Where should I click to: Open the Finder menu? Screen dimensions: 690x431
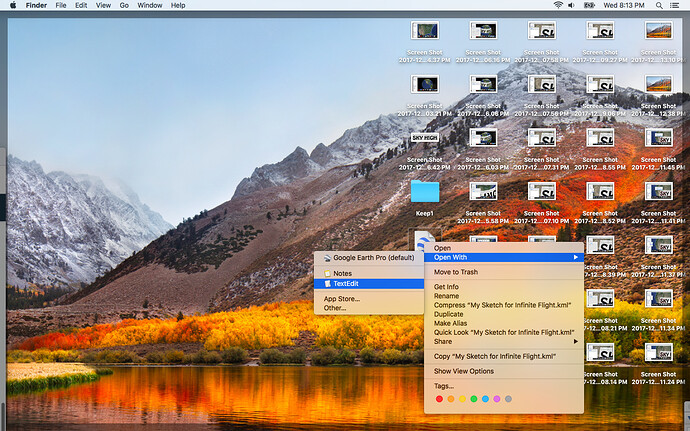coord(36,5)
